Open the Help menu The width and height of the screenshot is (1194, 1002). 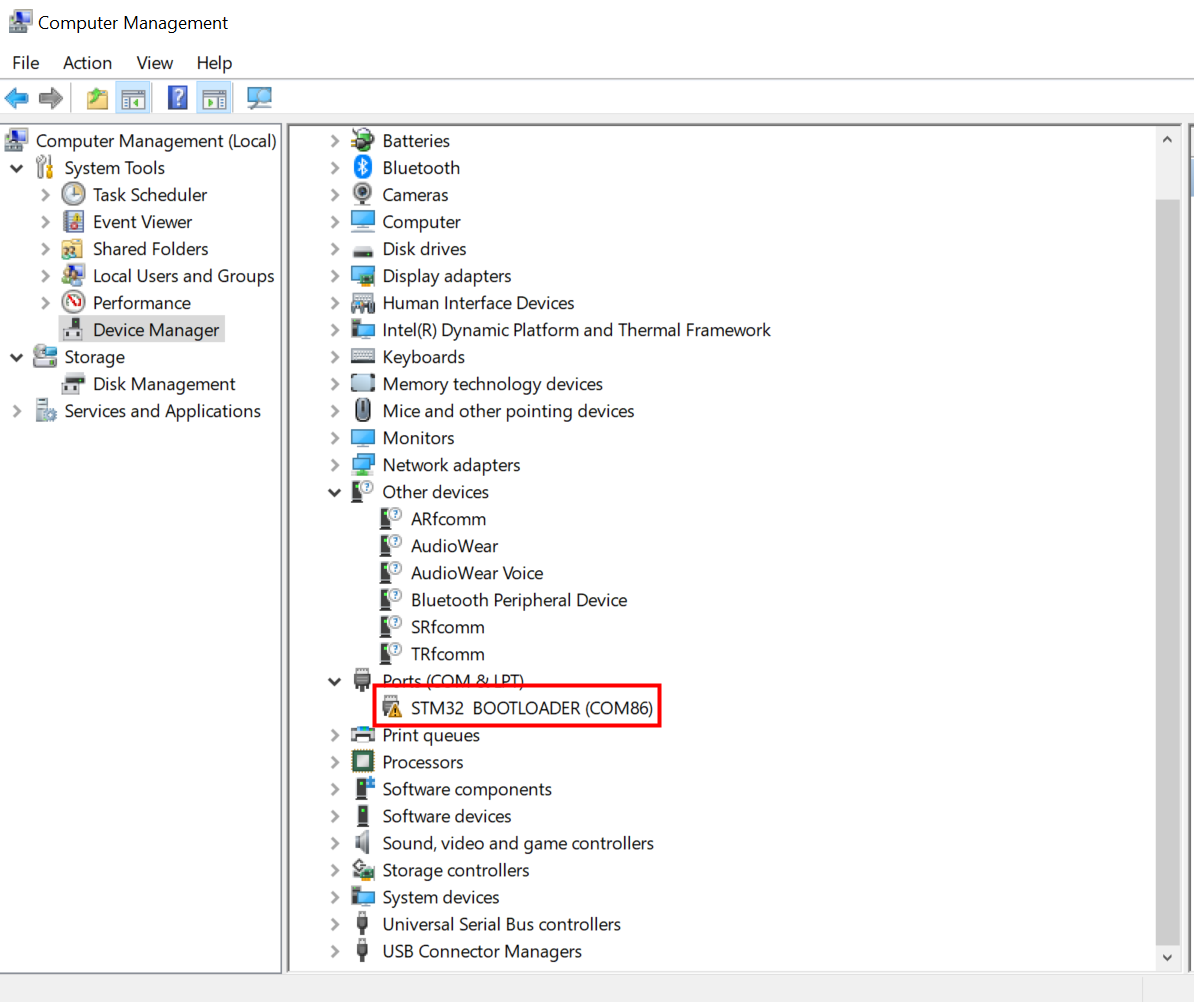[214, 62]
